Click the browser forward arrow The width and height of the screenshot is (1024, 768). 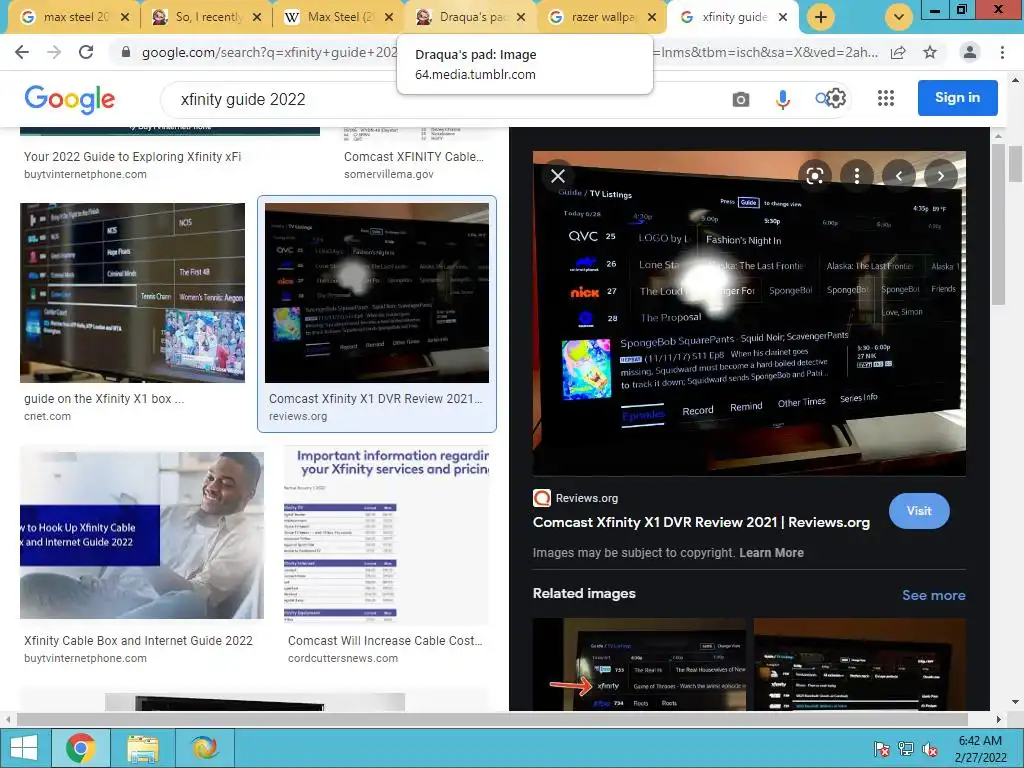[x=54, y=52]
